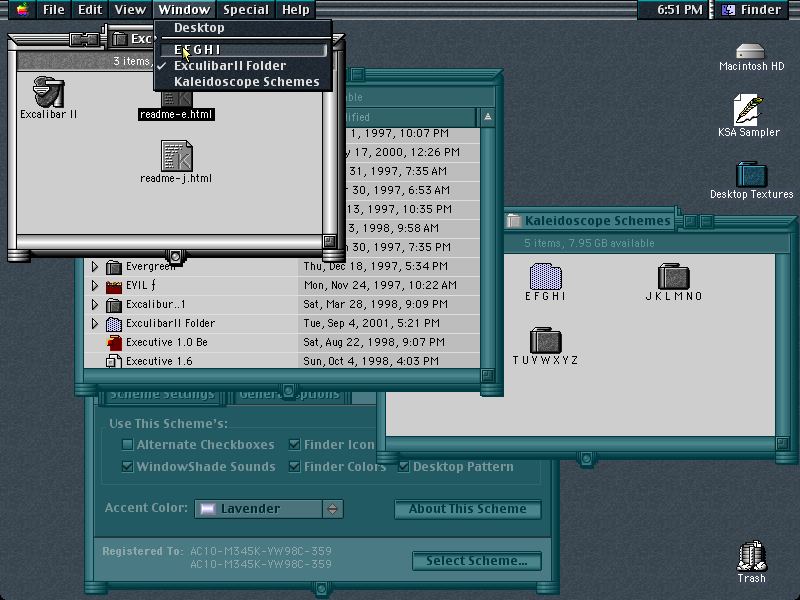Expand the Evergreen folder disclosure triangle
Image resolution: width=800 pixels, height=600 pixels.
tap(95, 266)
